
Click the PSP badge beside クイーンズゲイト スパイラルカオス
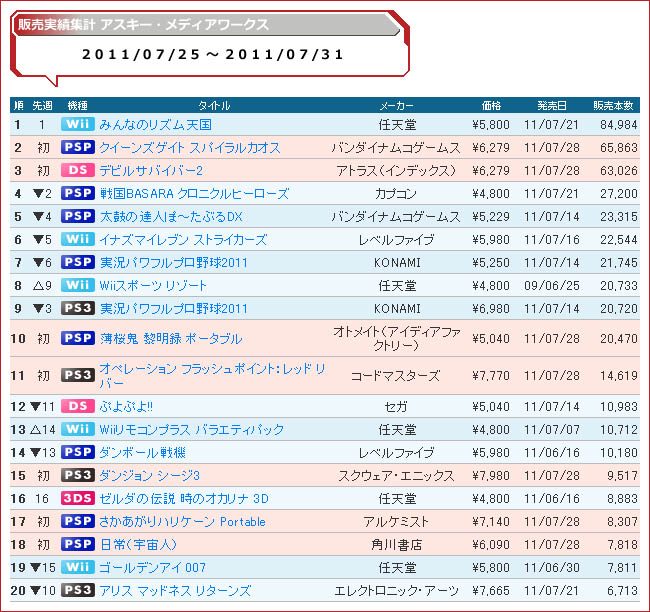pyautogui.click(x=78, y=147)
